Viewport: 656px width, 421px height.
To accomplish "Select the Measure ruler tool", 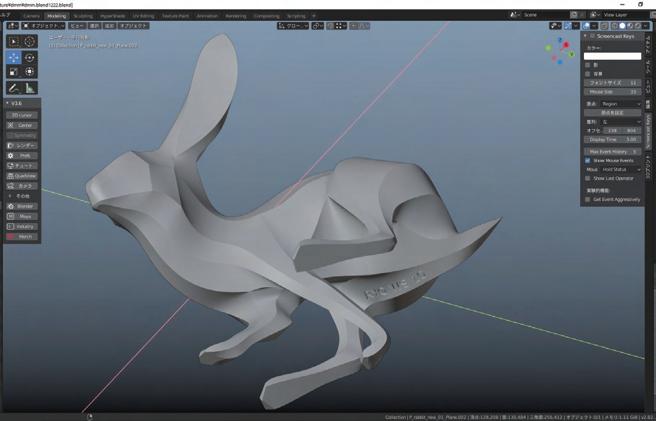I will [x=29, y=88].
